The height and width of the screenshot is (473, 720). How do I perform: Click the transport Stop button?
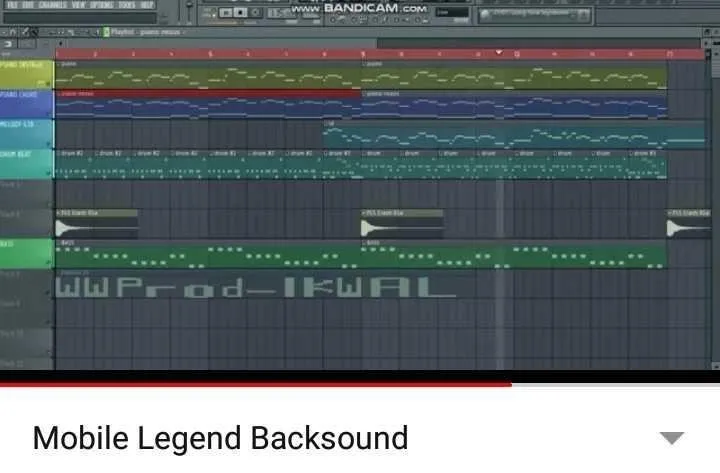pyautogui.click(x=240, y=13)
